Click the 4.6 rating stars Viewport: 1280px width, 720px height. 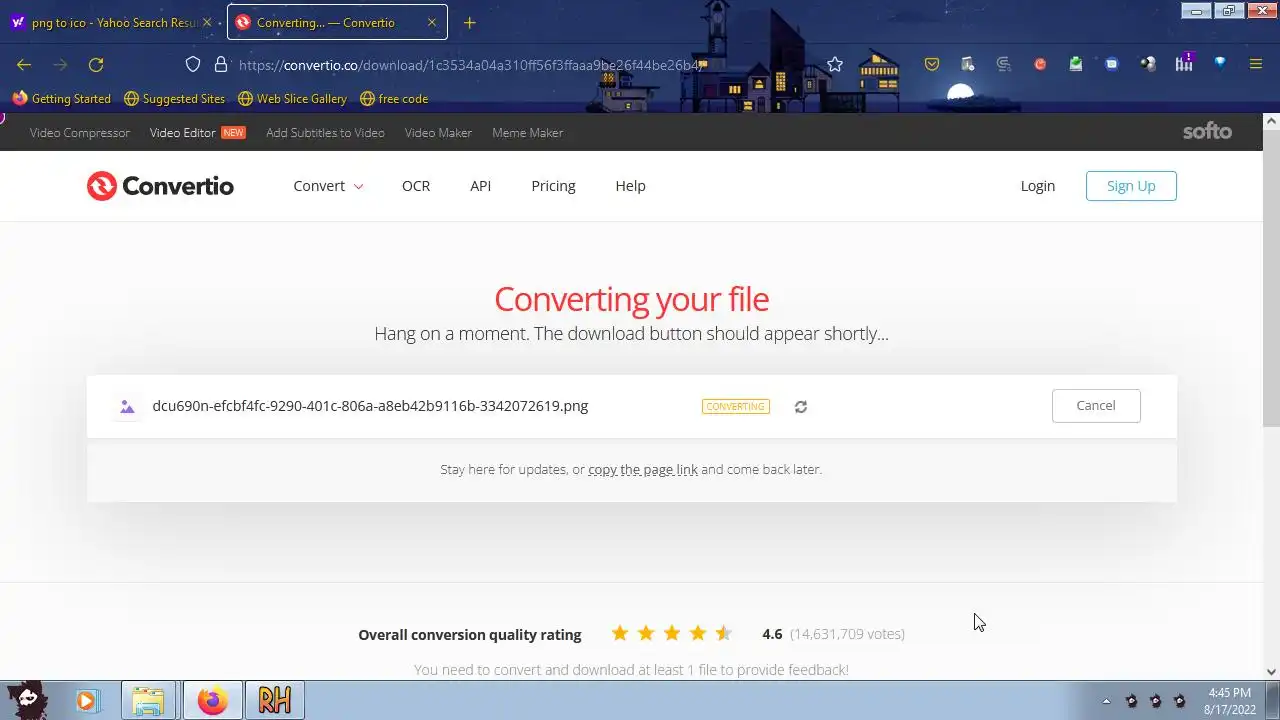pyautogui.click(x=672, y=633)
